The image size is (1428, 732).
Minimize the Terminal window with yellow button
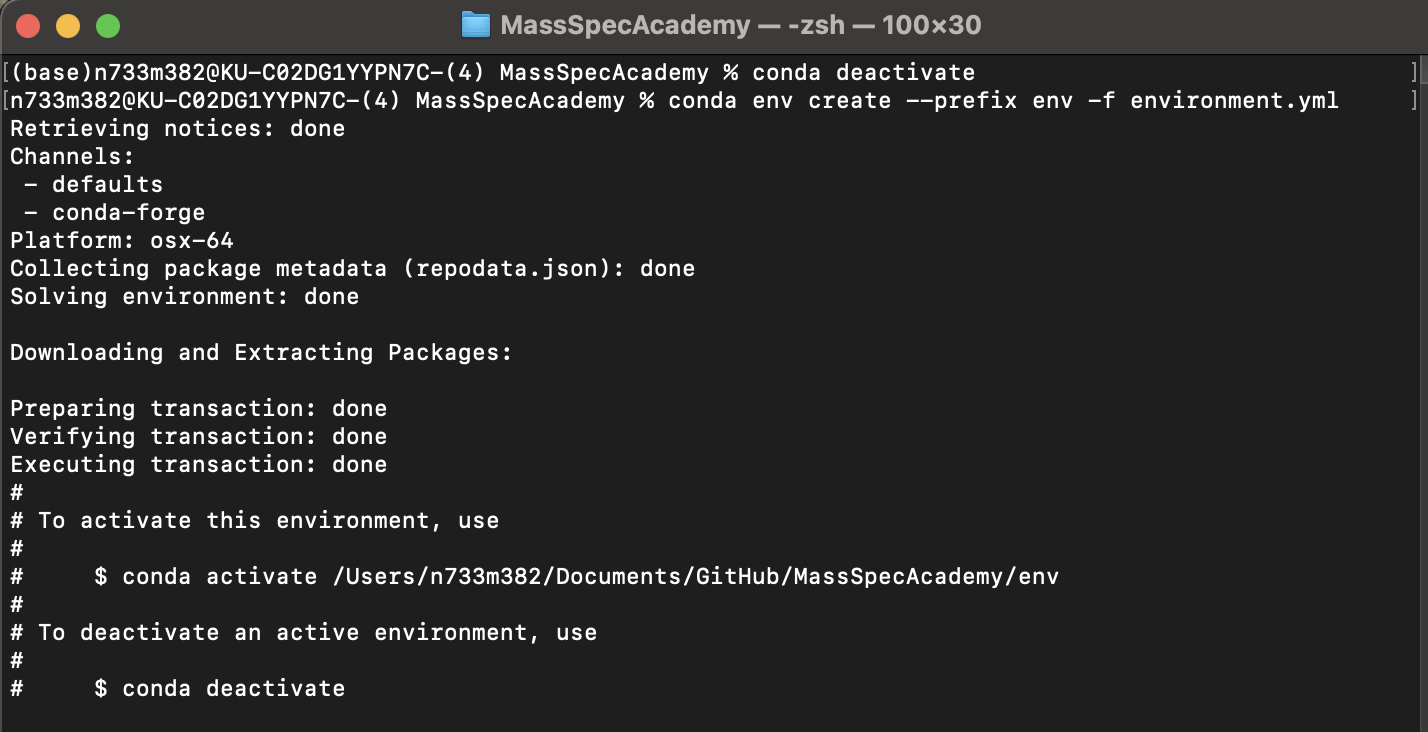coord(68,26)
